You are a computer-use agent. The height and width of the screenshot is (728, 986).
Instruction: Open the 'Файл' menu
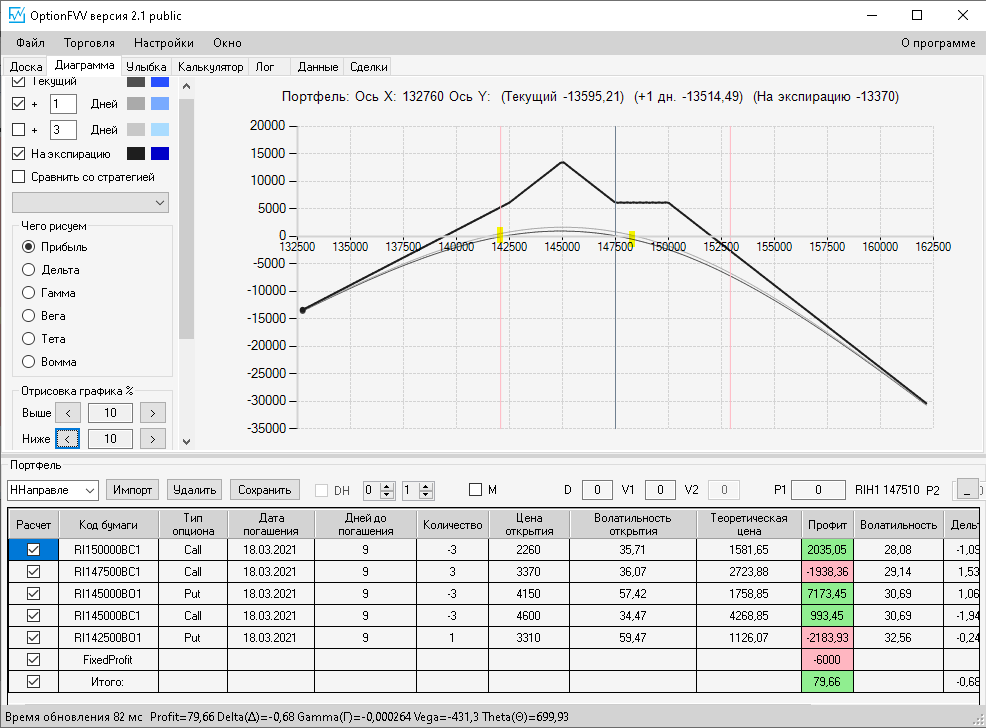(30, 43)
